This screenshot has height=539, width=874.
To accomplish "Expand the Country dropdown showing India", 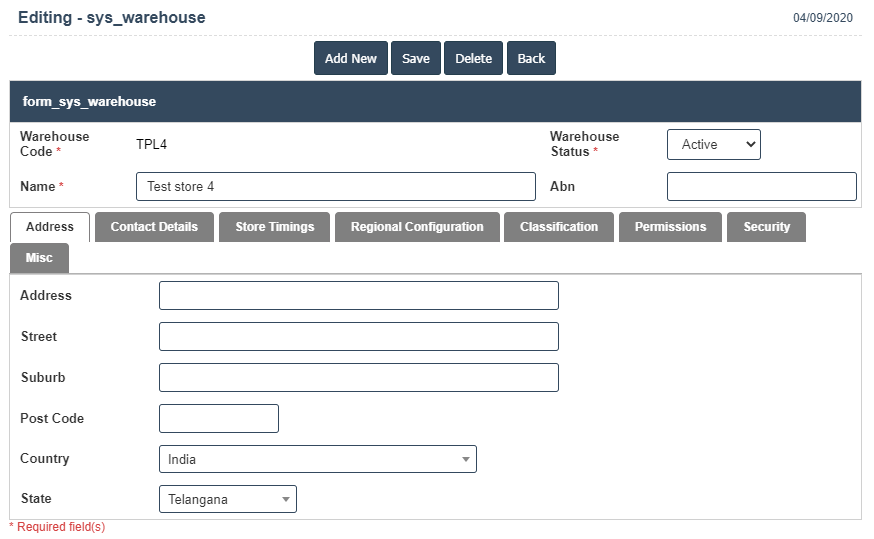I will click(x=317, y=459).
